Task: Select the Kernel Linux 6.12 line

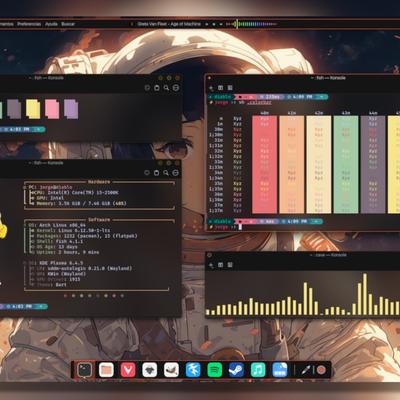Action: point(69,231)
